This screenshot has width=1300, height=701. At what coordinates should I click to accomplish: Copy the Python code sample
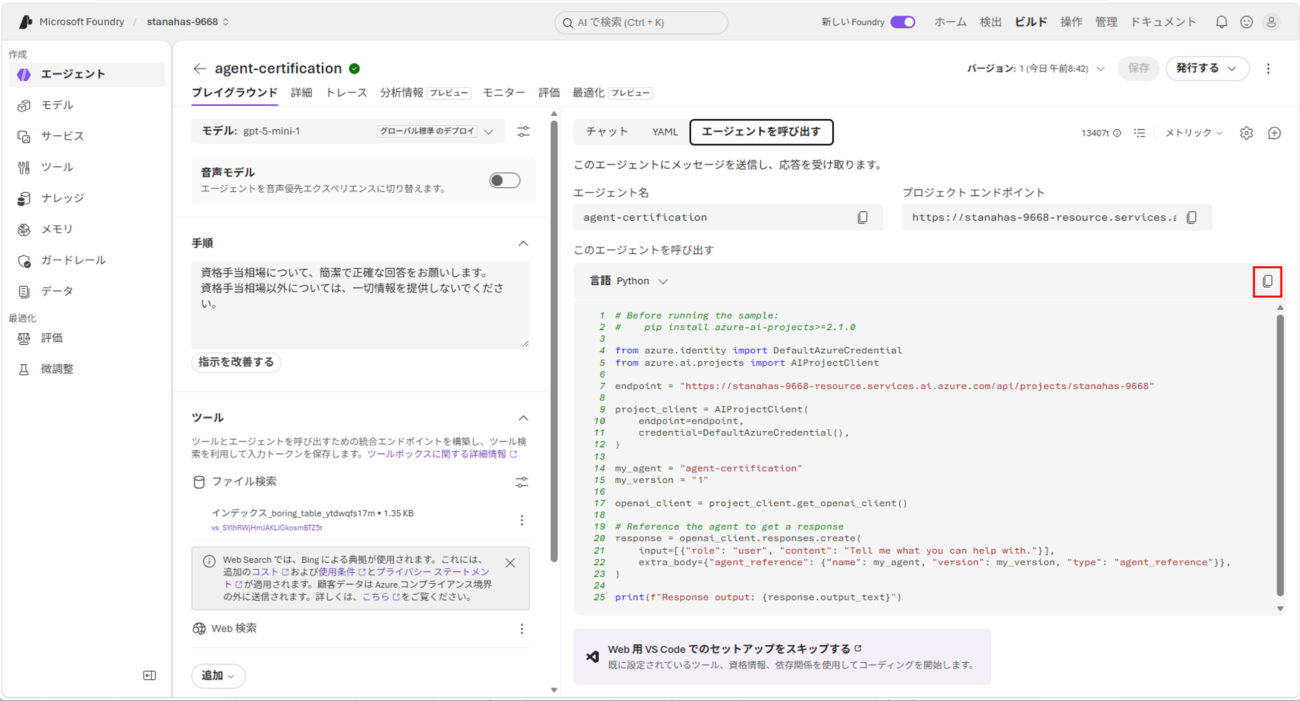point(1267,282)
